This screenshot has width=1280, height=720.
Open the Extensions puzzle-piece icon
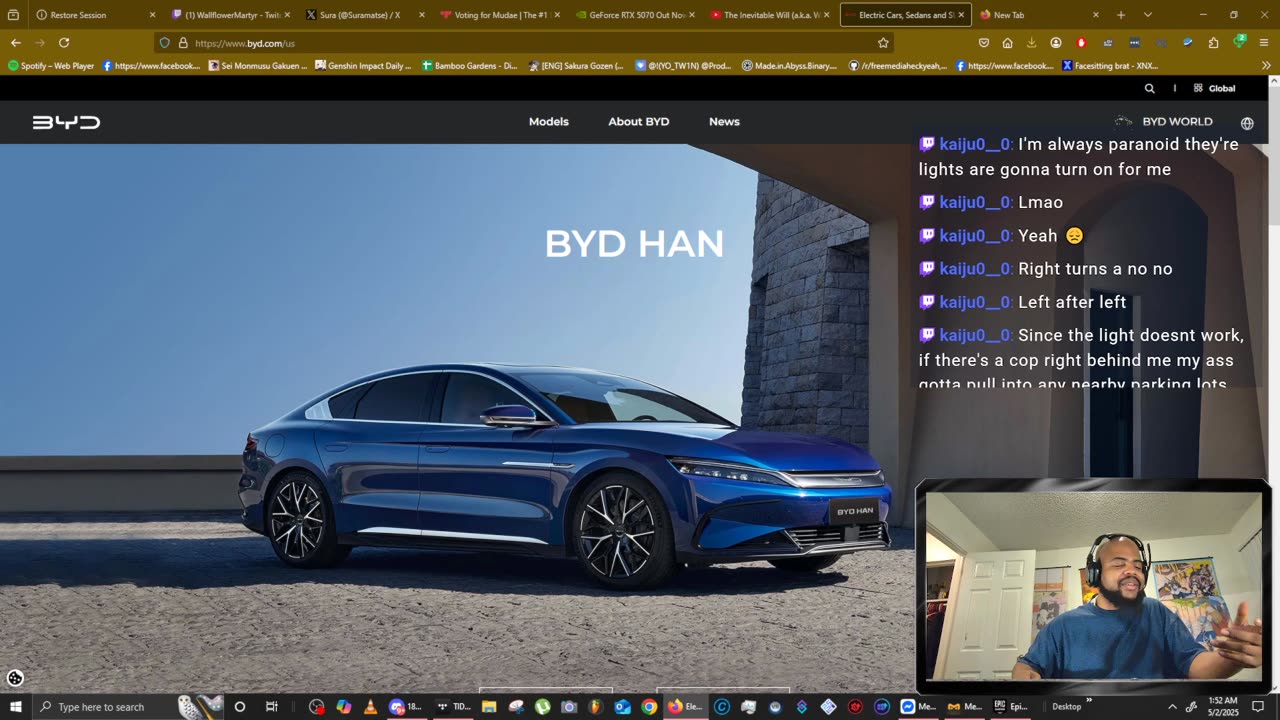coord(1213,43)
